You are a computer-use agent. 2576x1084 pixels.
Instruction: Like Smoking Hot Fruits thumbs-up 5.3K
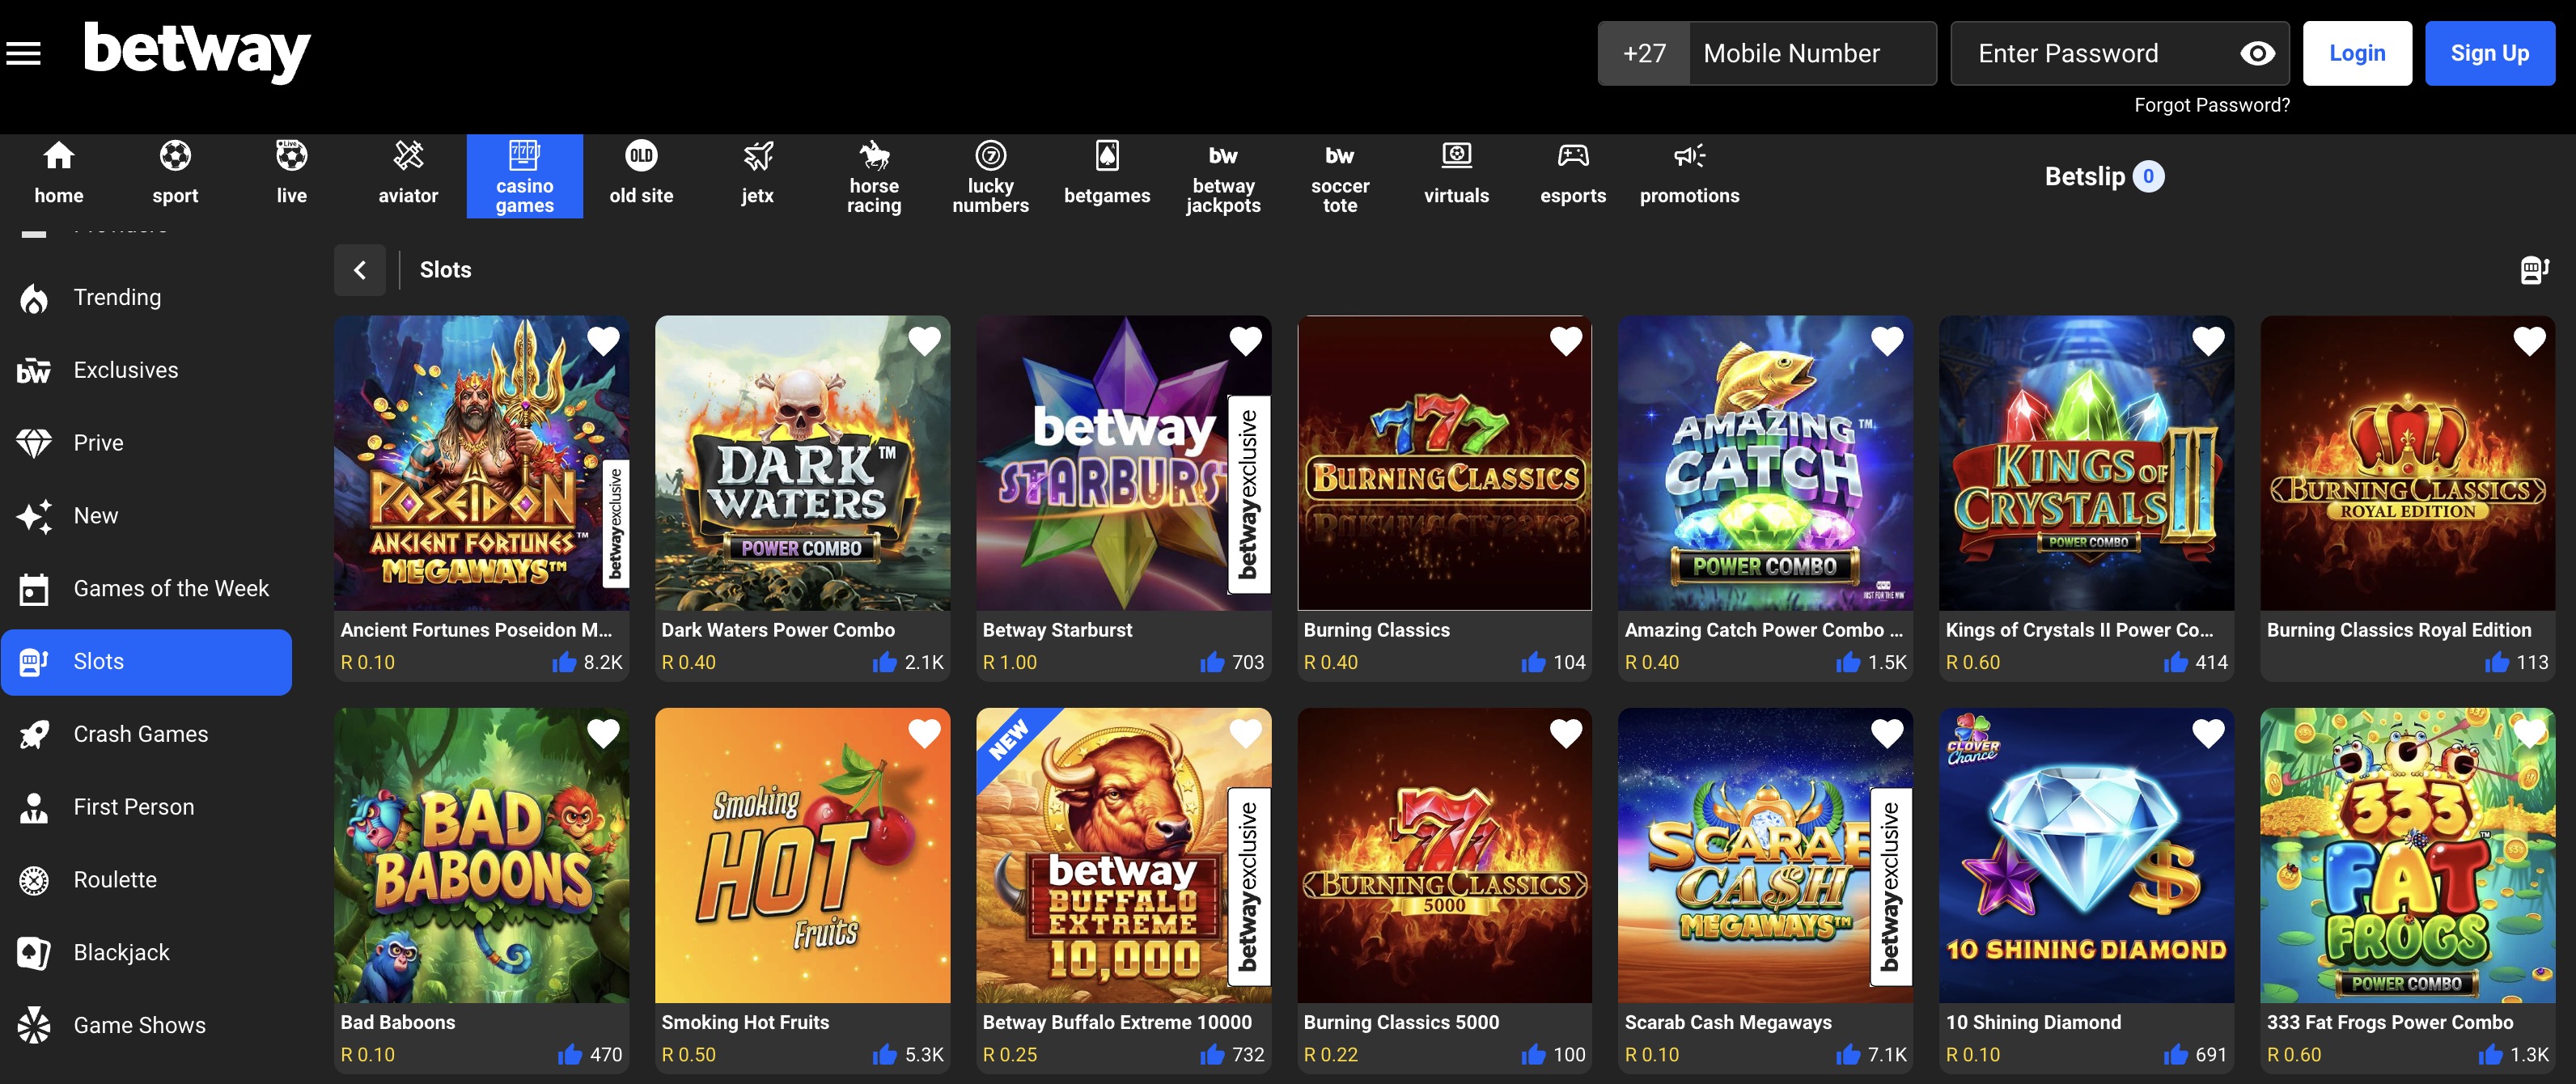point(885,1054)
